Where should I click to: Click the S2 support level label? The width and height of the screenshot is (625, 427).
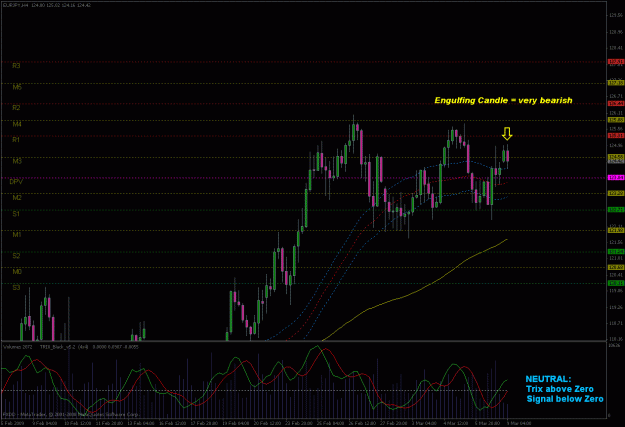pos(16,256)
